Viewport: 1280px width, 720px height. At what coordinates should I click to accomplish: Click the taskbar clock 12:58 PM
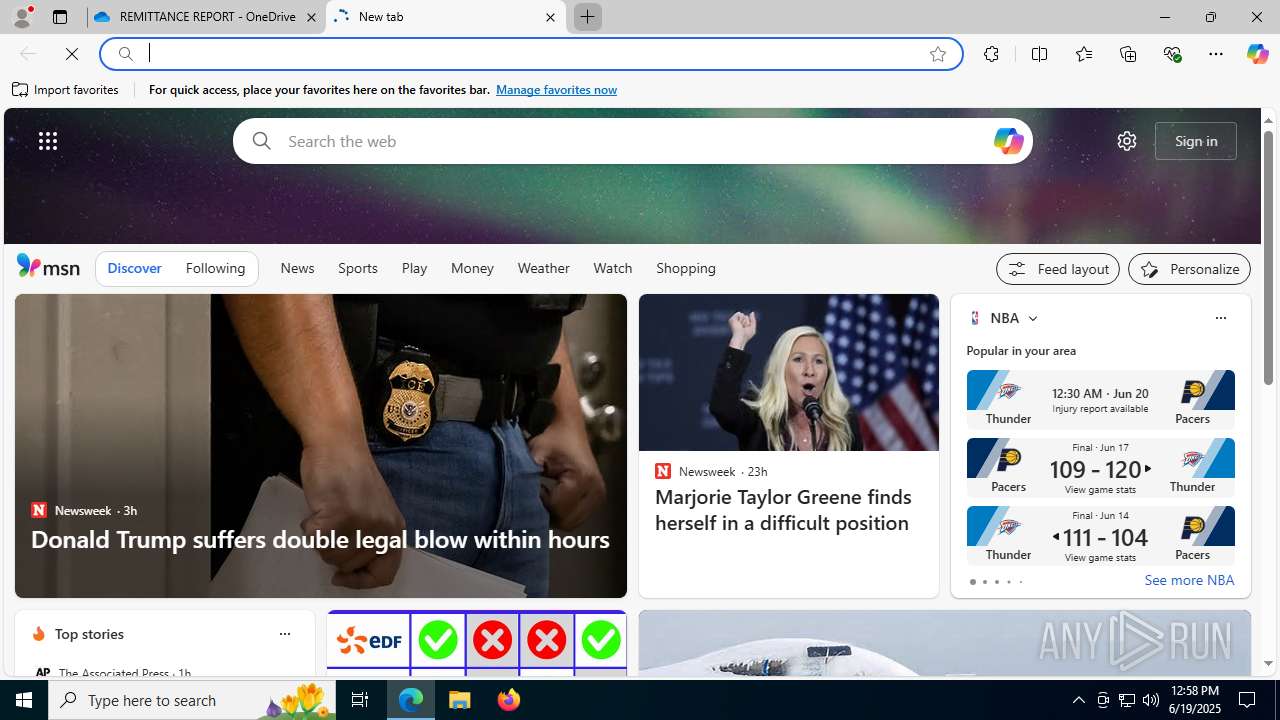point(1193,700)
